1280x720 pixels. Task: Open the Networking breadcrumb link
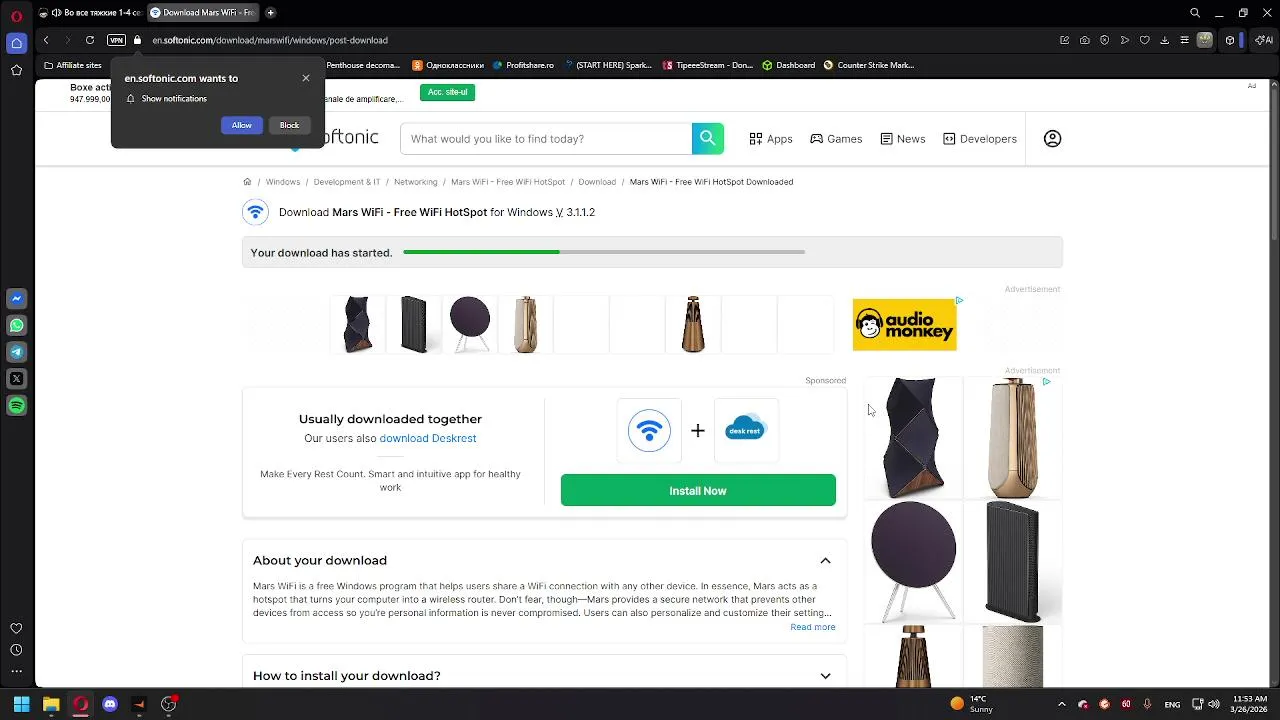tap(416, 182)
